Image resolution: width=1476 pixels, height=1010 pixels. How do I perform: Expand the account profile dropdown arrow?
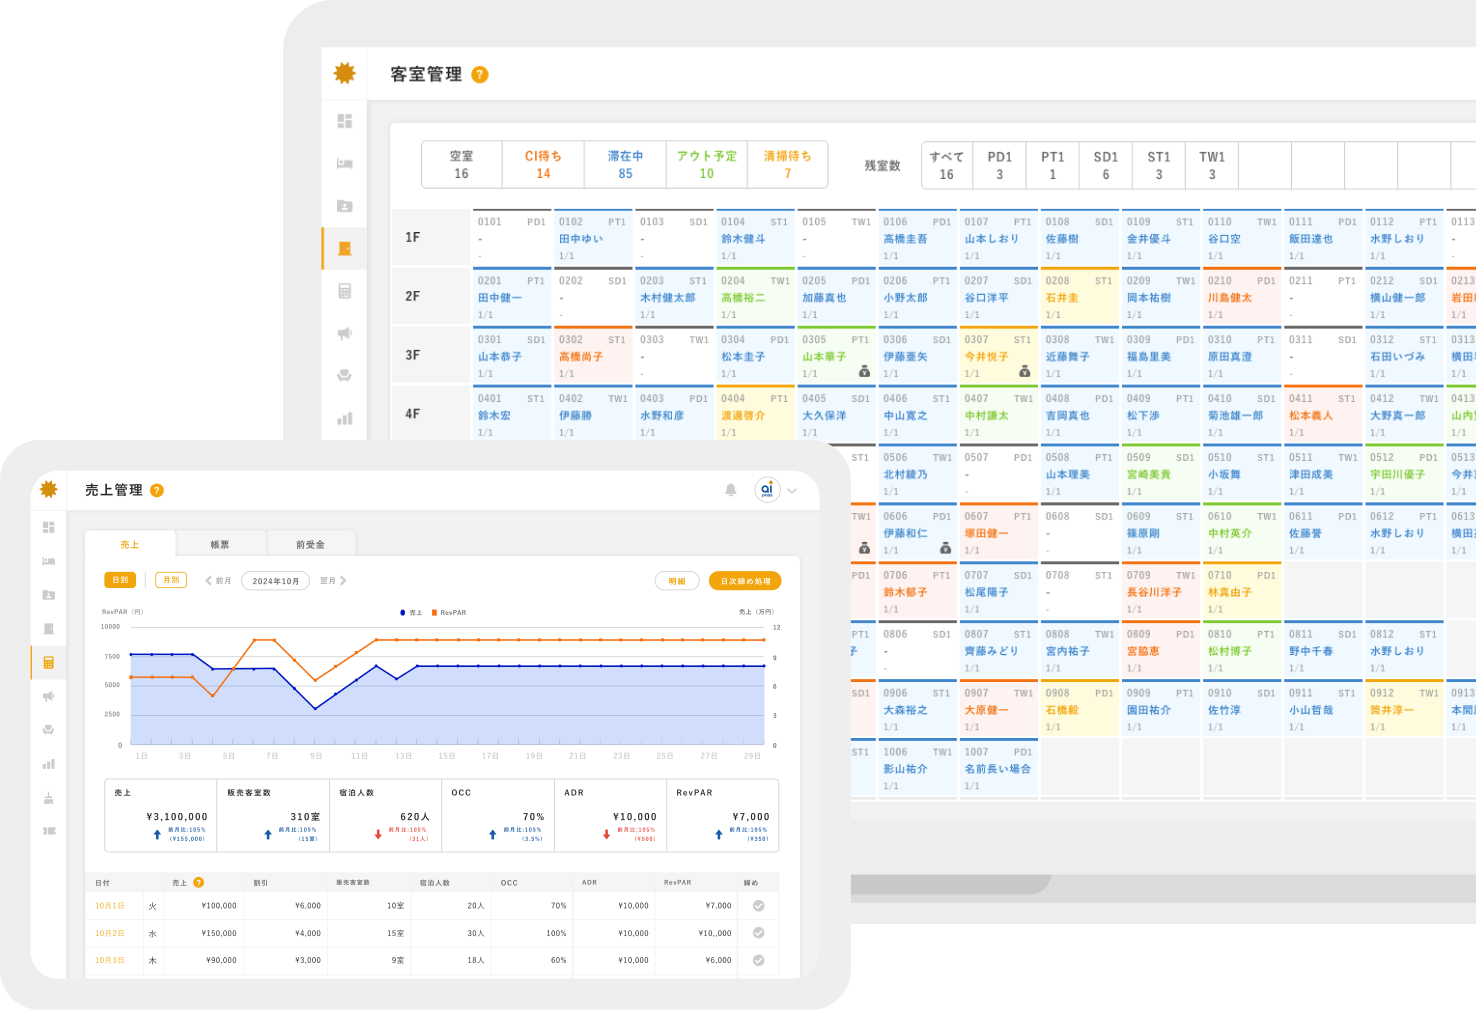tap(793, 491)
